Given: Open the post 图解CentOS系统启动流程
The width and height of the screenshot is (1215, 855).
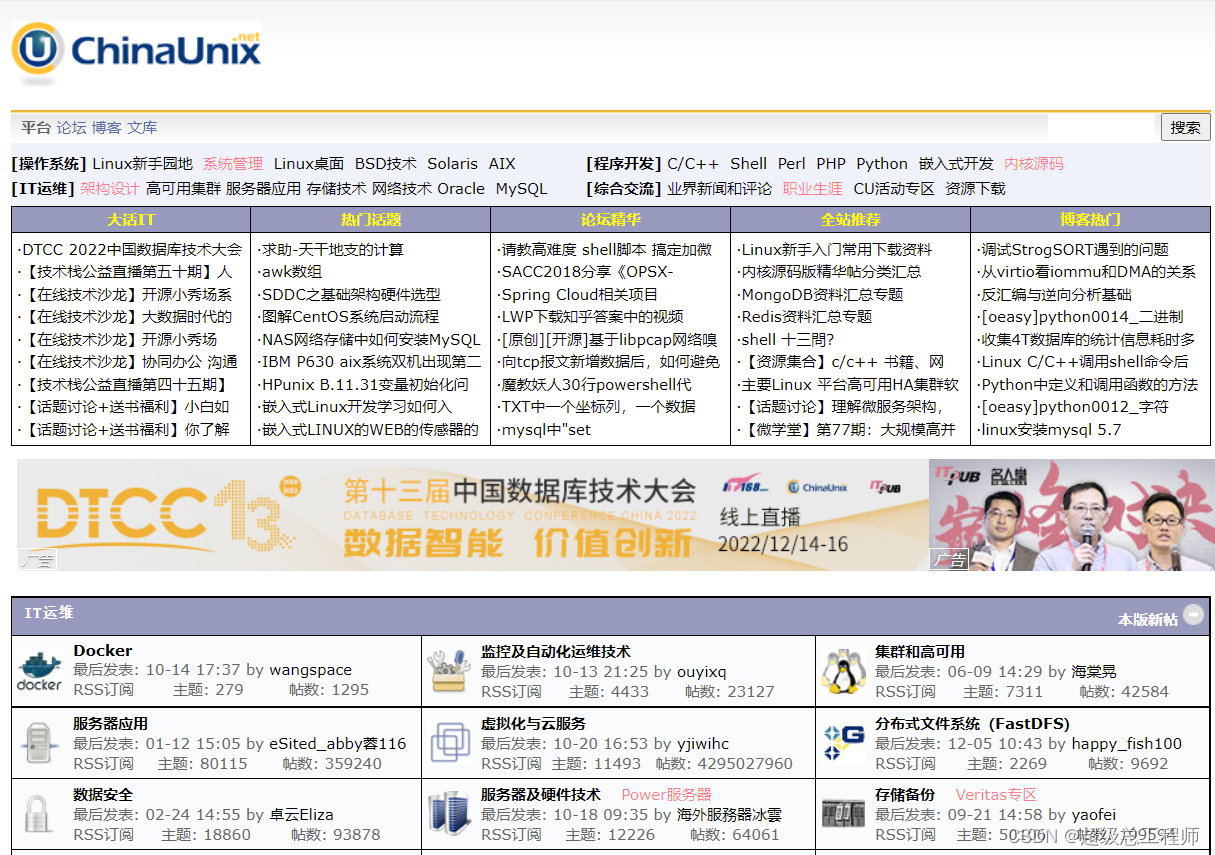Looking at the screenshot, I should pos(350,317).
